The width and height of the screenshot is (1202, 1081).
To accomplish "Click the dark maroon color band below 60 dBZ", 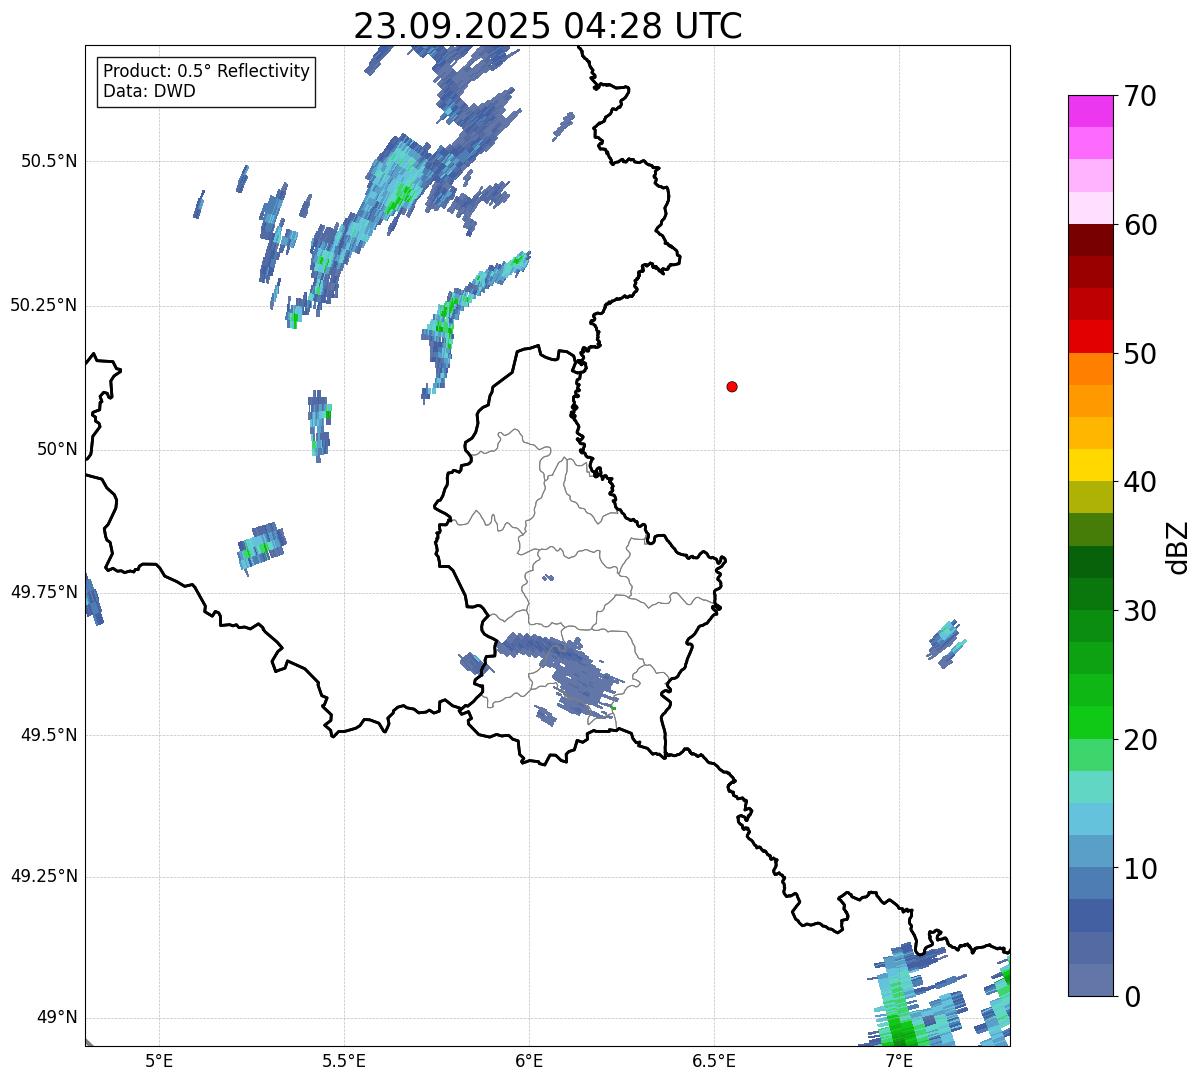I will pyautogui.click(x=1090, y=240).
